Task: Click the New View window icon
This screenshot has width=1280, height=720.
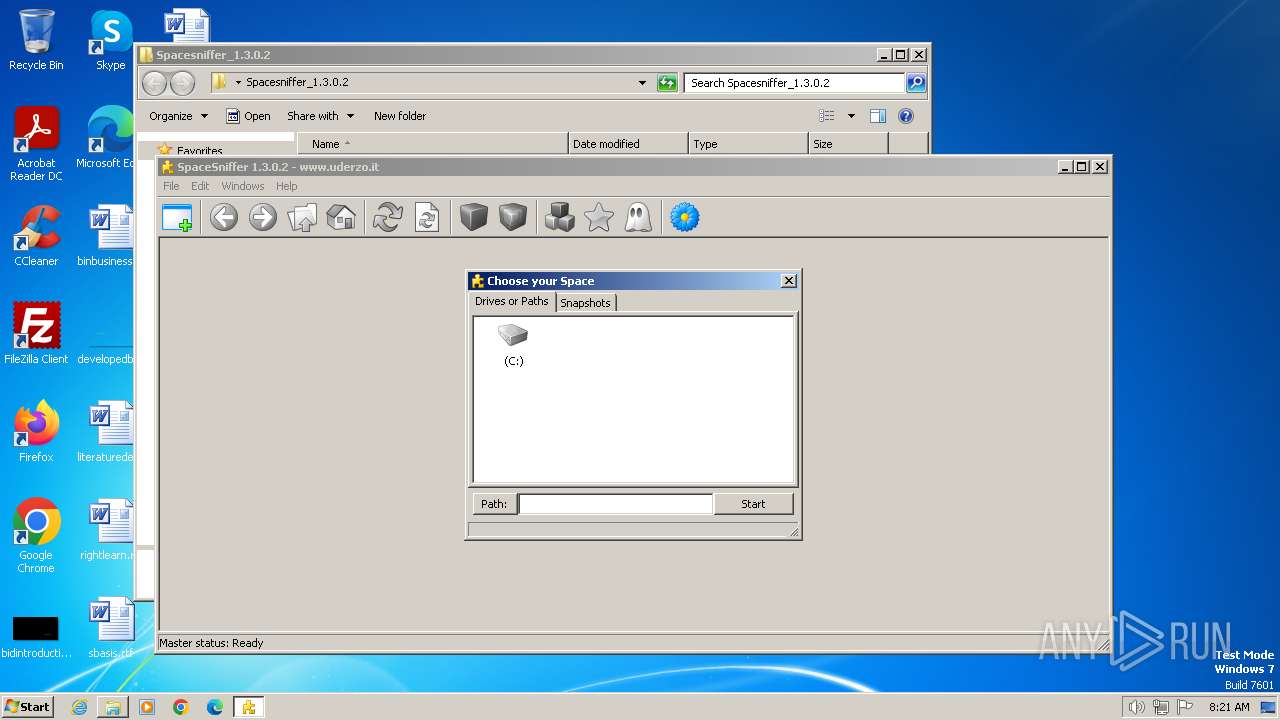Action: 177,217
